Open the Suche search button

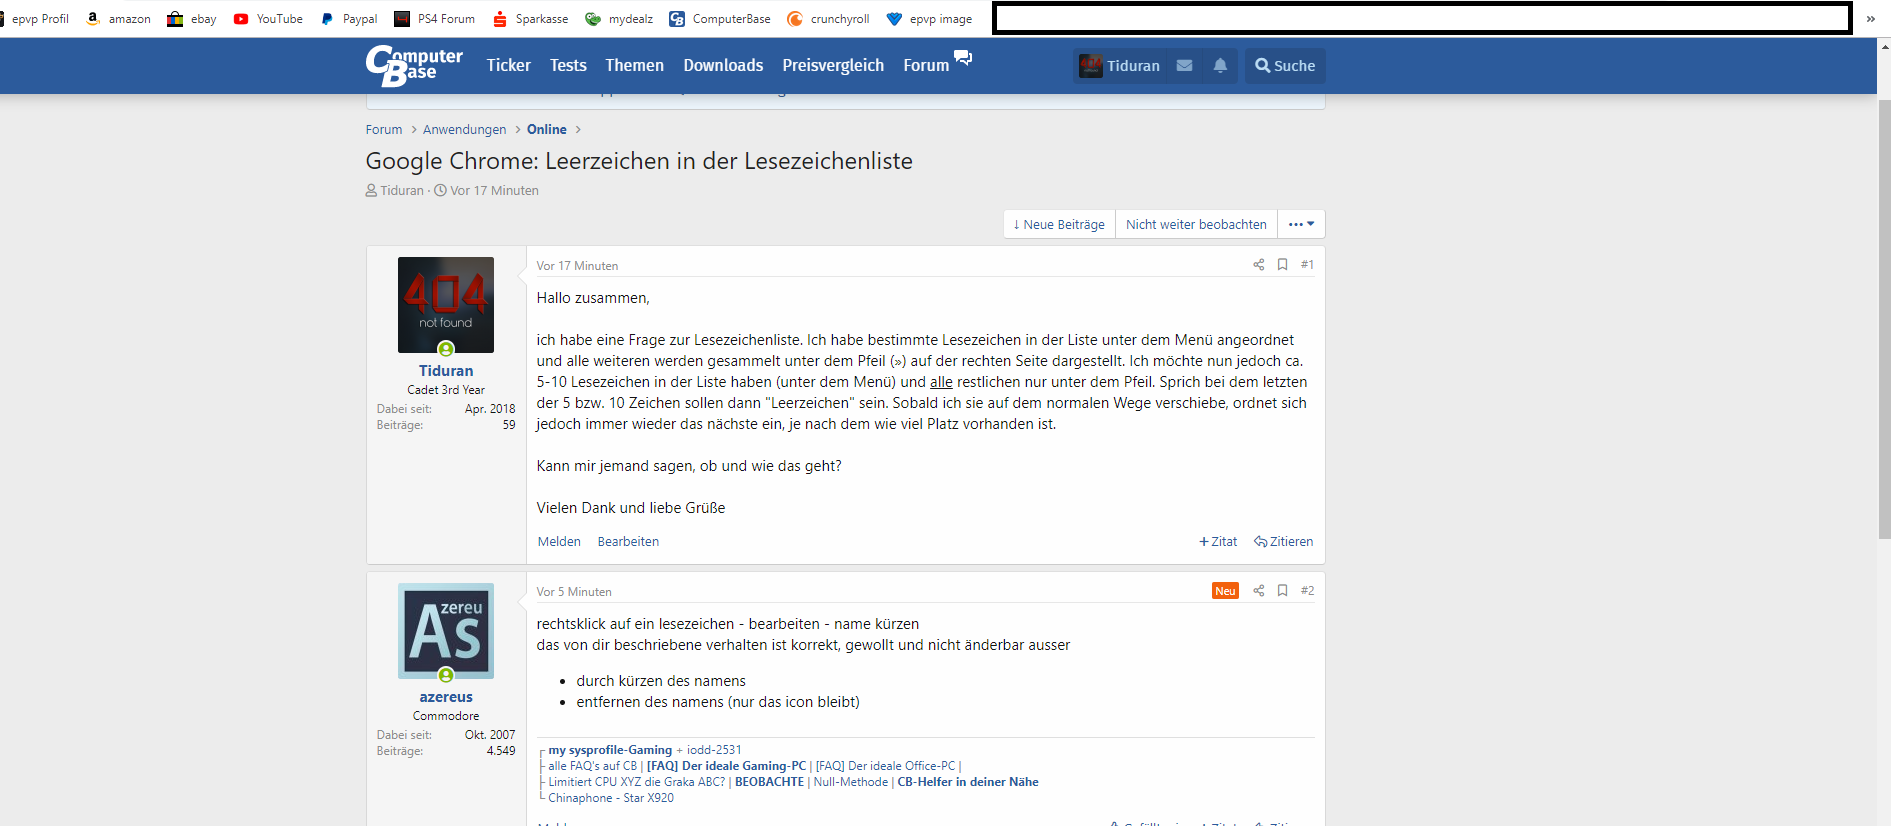point(1285,66)
